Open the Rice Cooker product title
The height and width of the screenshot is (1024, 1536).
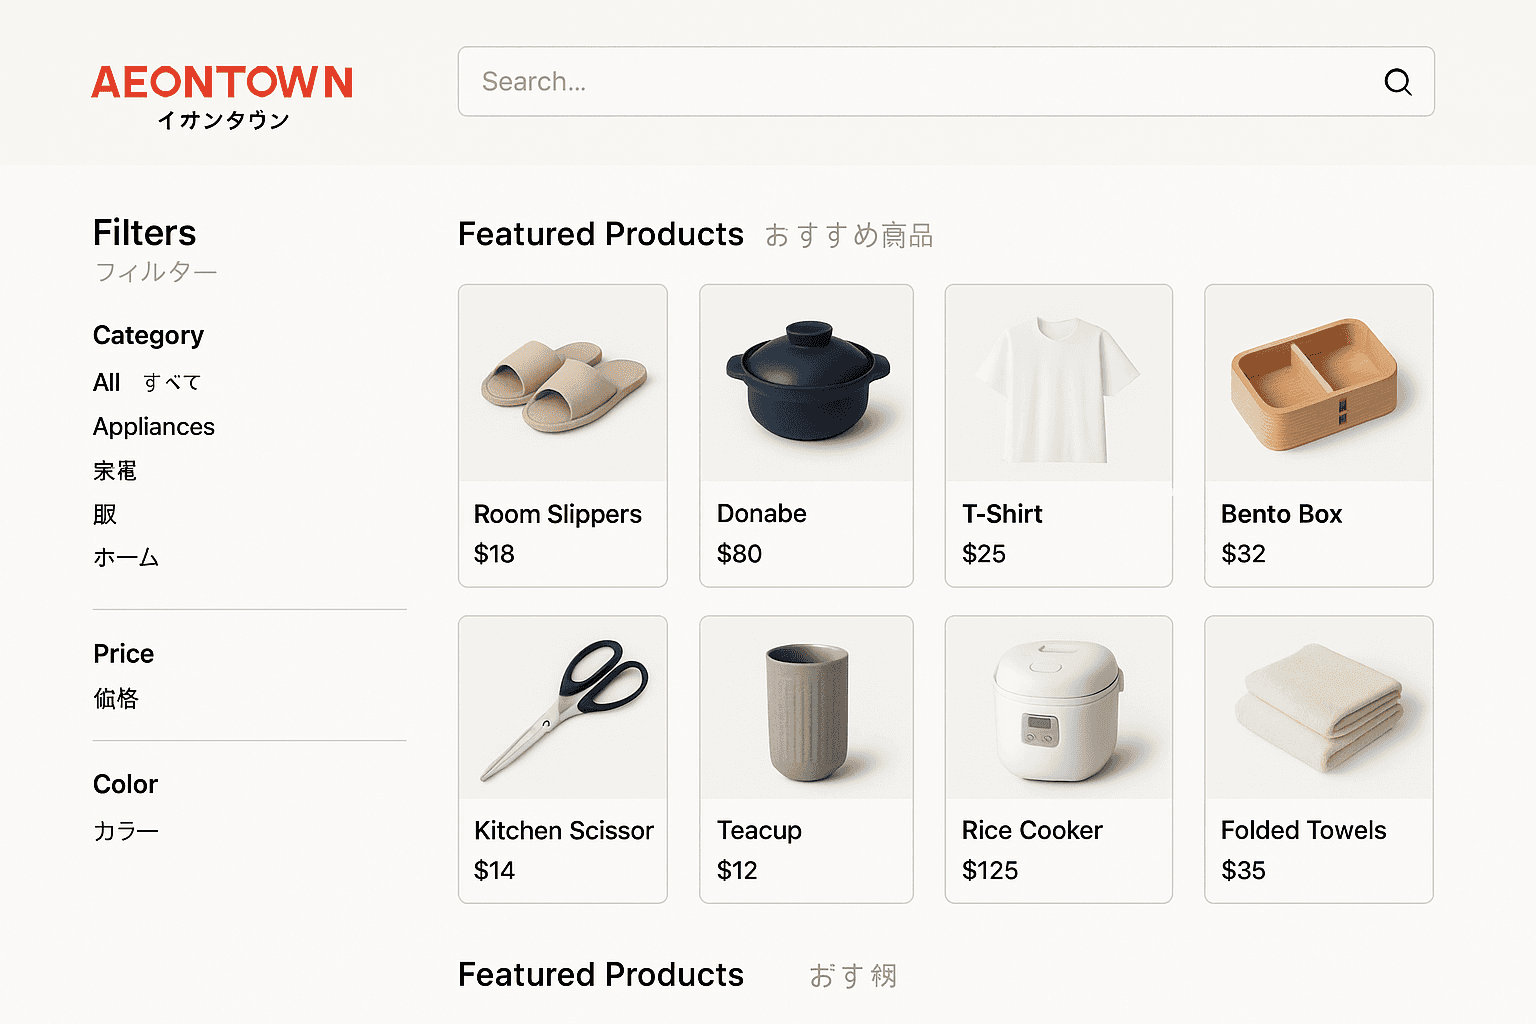1032,830
